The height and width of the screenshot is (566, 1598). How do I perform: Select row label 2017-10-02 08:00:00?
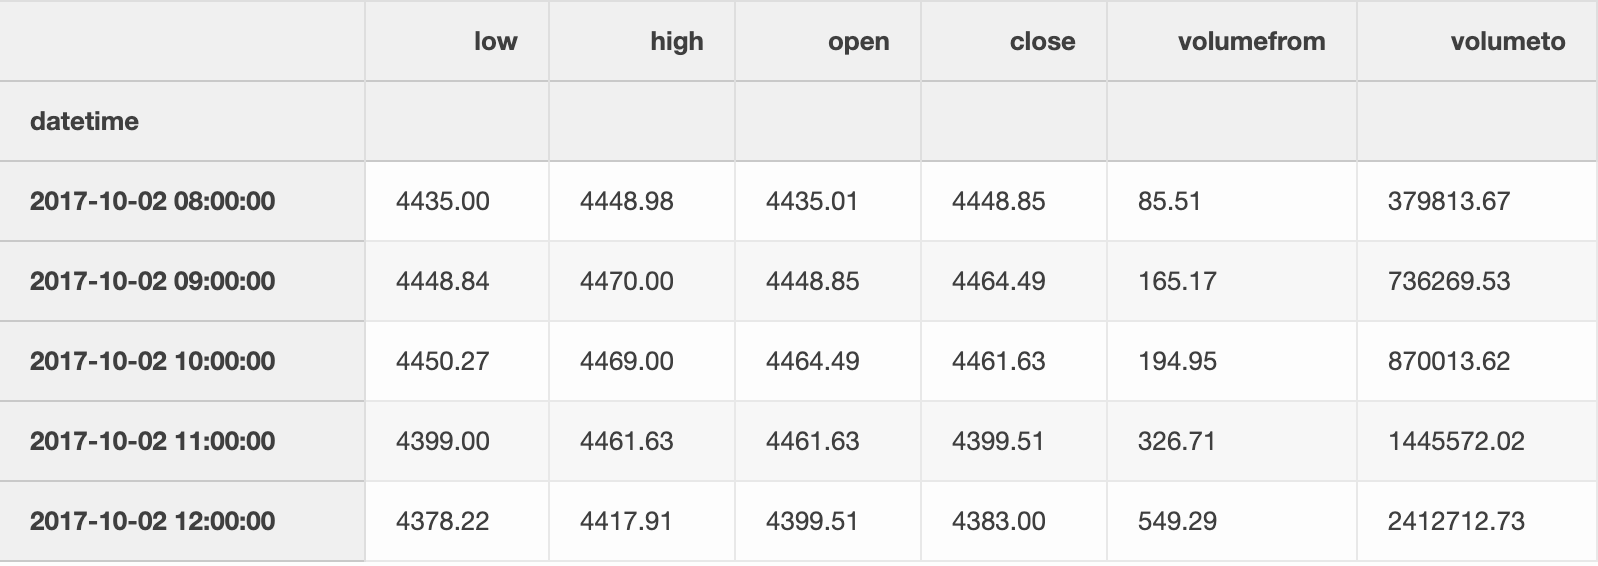click(152, 201)
